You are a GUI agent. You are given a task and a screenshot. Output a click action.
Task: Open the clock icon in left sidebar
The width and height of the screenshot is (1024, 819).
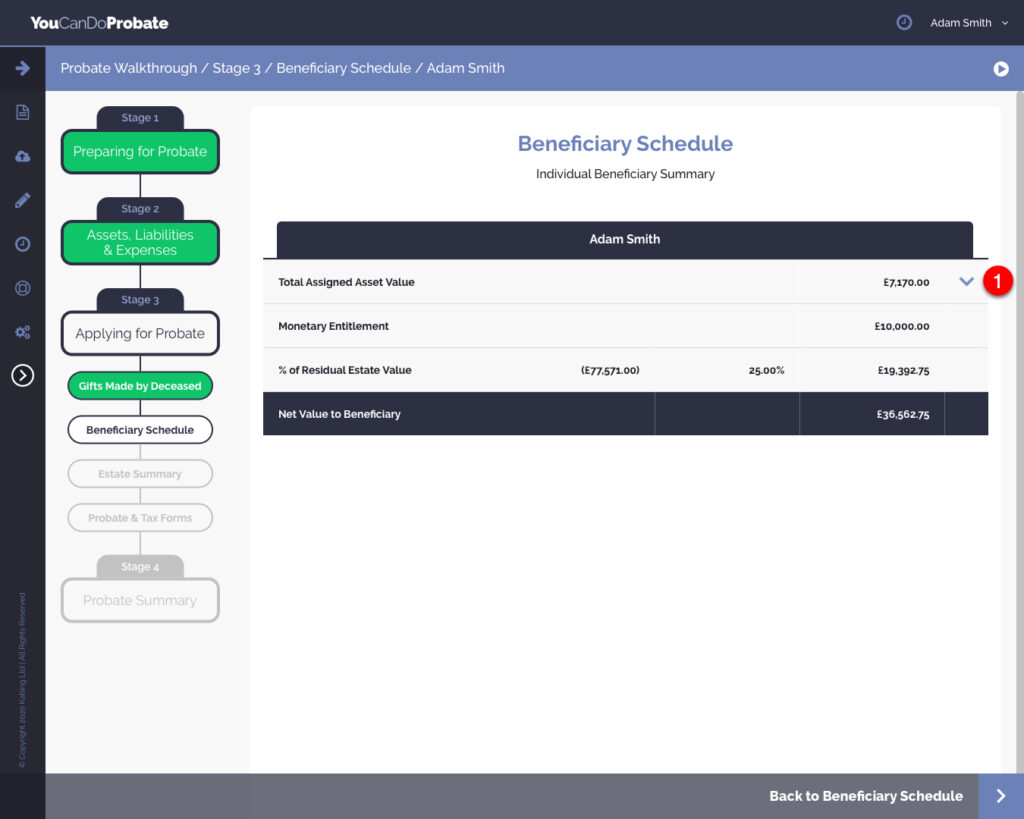pyautogui.click(x=22, y=244)
